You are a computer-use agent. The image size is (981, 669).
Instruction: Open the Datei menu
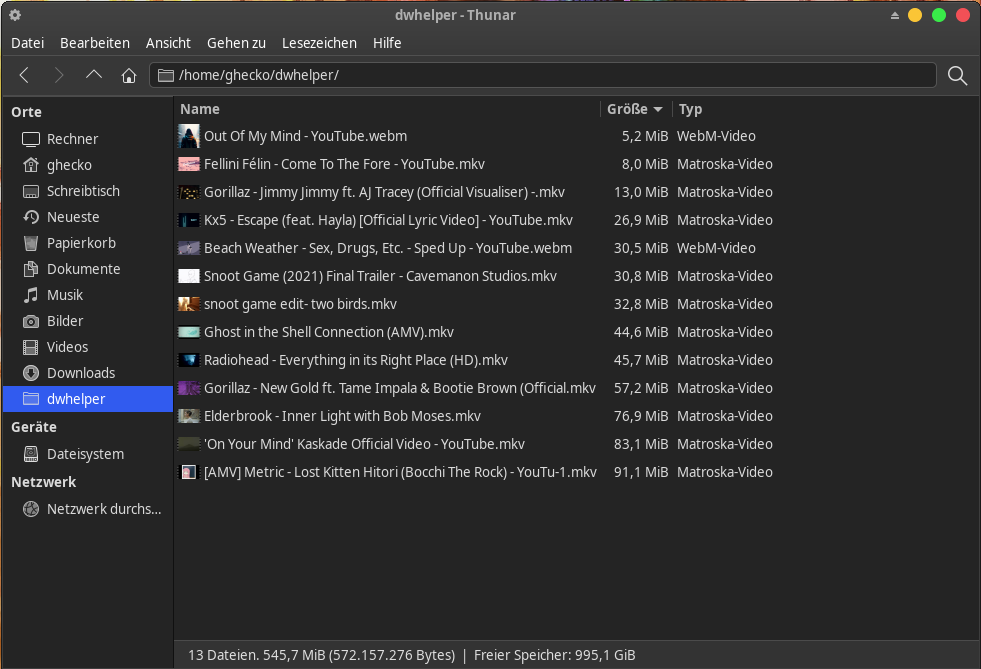tap(28, 43)
